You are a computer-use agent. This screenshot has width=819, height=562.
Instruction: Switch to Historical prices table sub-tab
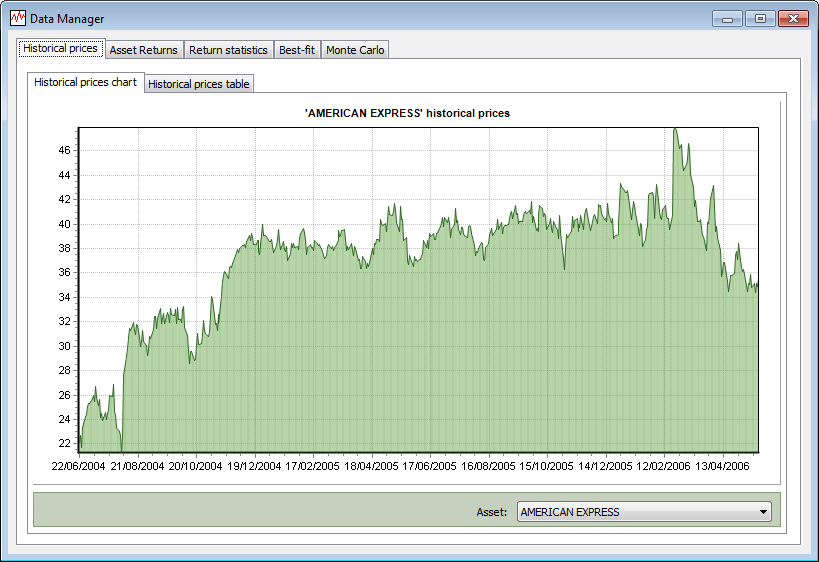(199, 84)
